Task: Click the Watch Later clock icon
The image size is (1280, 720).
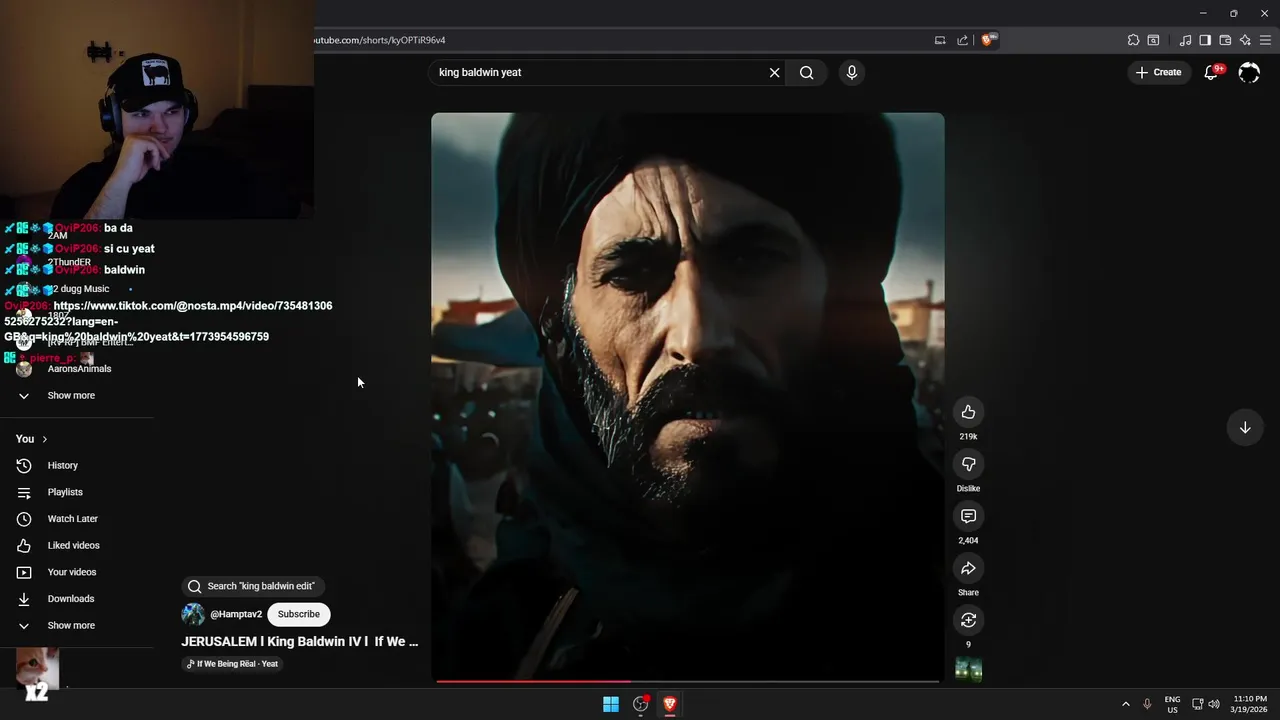Action: (x=24, y=519)
